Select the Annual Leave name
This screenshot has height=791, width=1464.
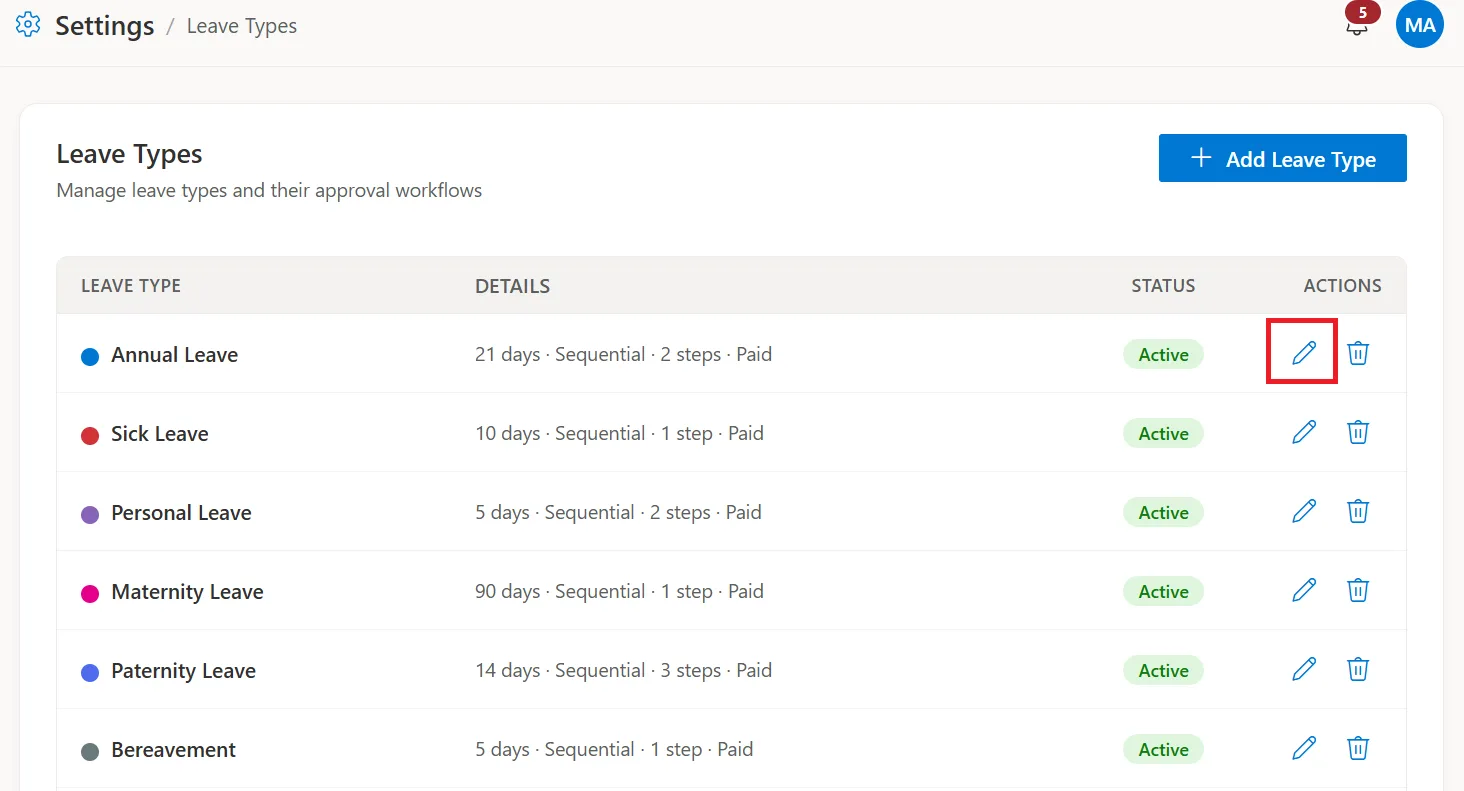pyautogui.click(x=175, y=355)
